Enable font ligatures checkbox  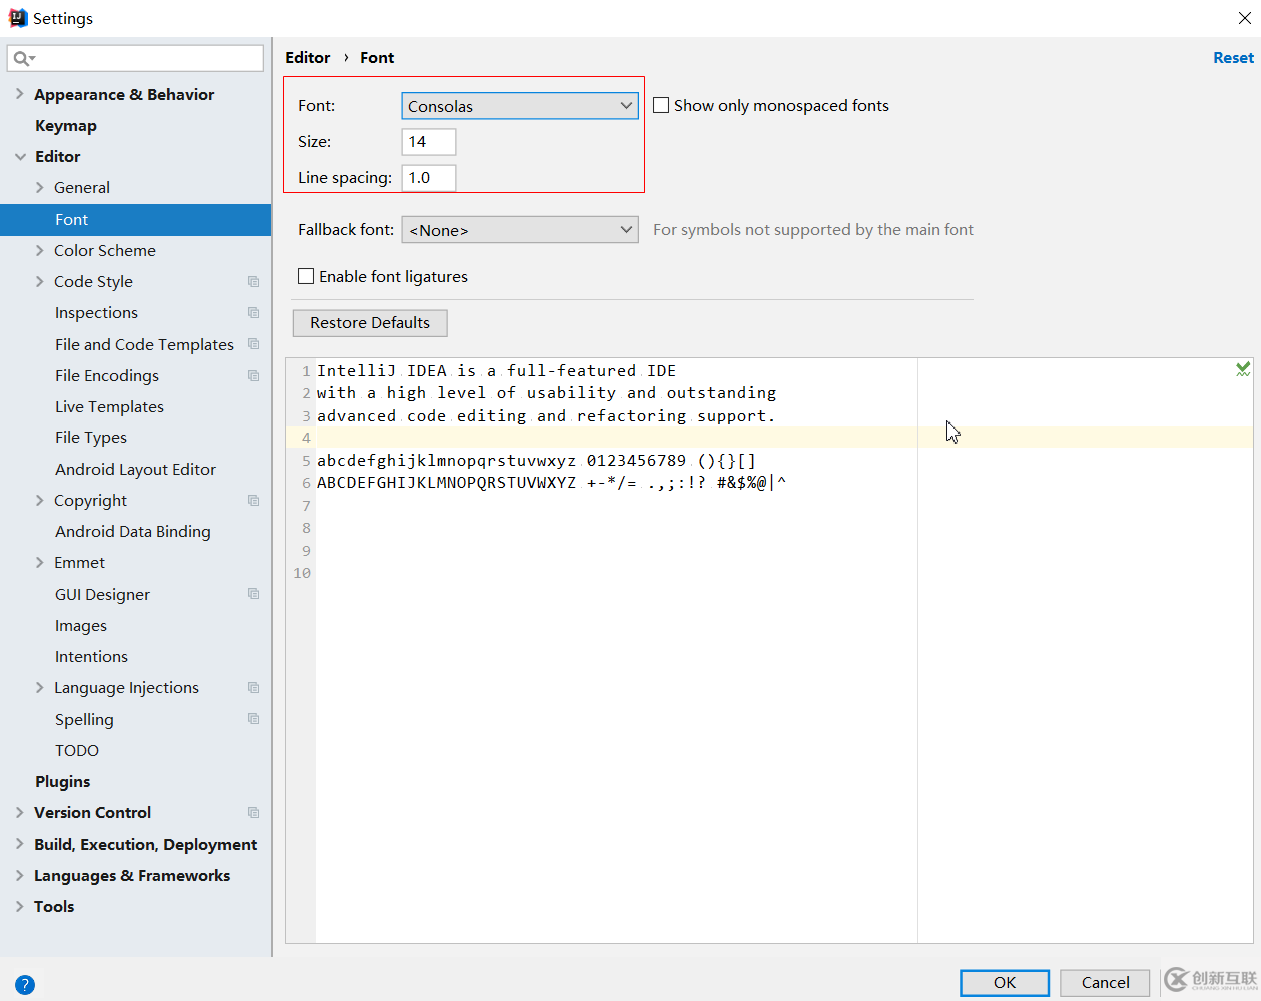pyautogui.click(x=307, y=276)
